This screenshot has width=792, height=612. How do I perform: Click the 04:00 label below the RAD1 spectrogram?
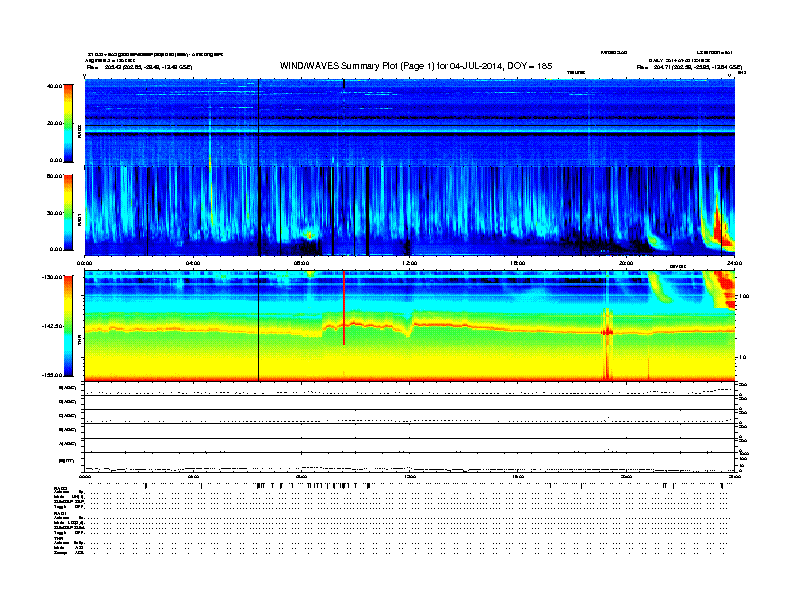193,263
